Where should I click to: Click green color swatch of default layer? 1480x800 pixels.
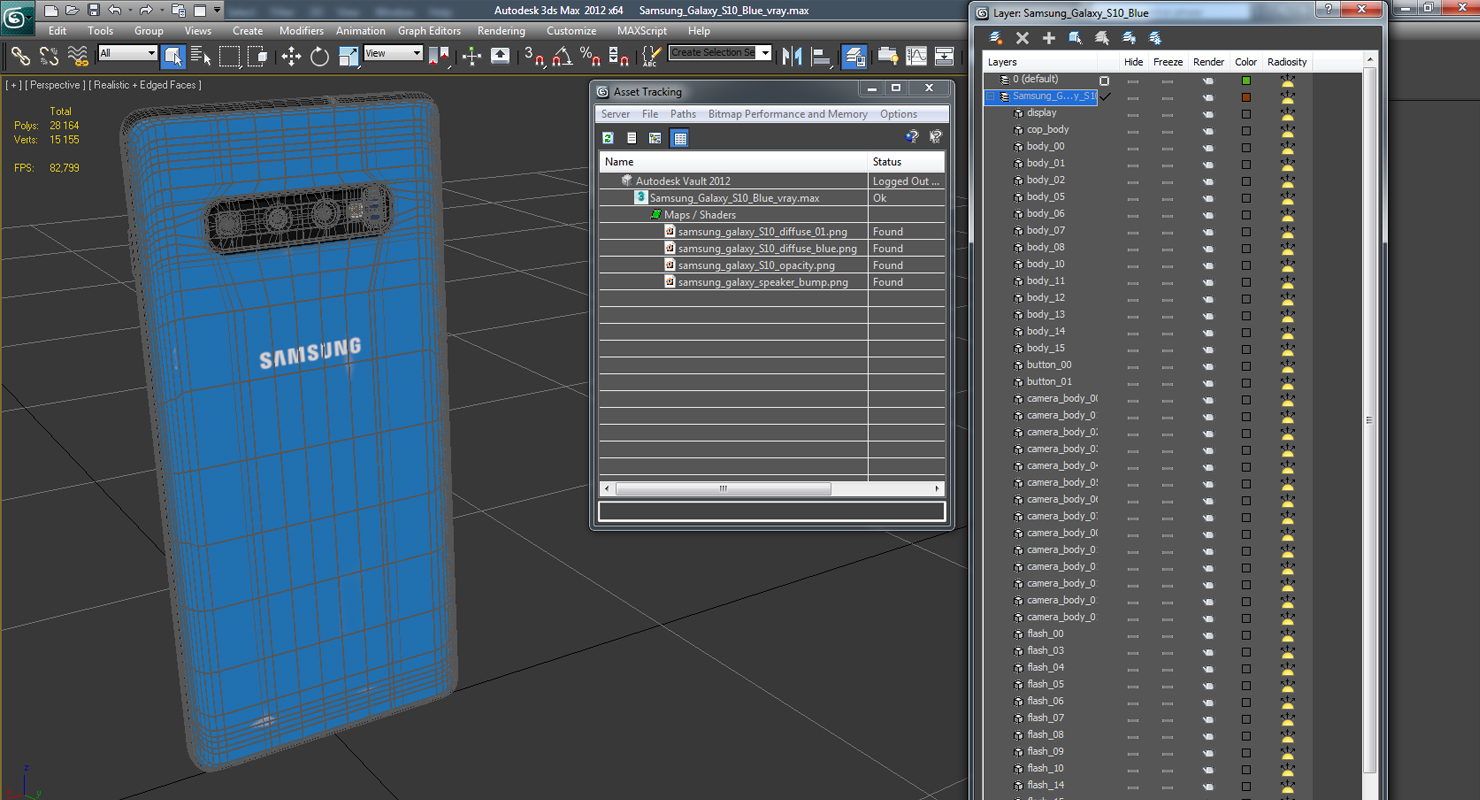pyautogui.click(x=1246, y=80)
